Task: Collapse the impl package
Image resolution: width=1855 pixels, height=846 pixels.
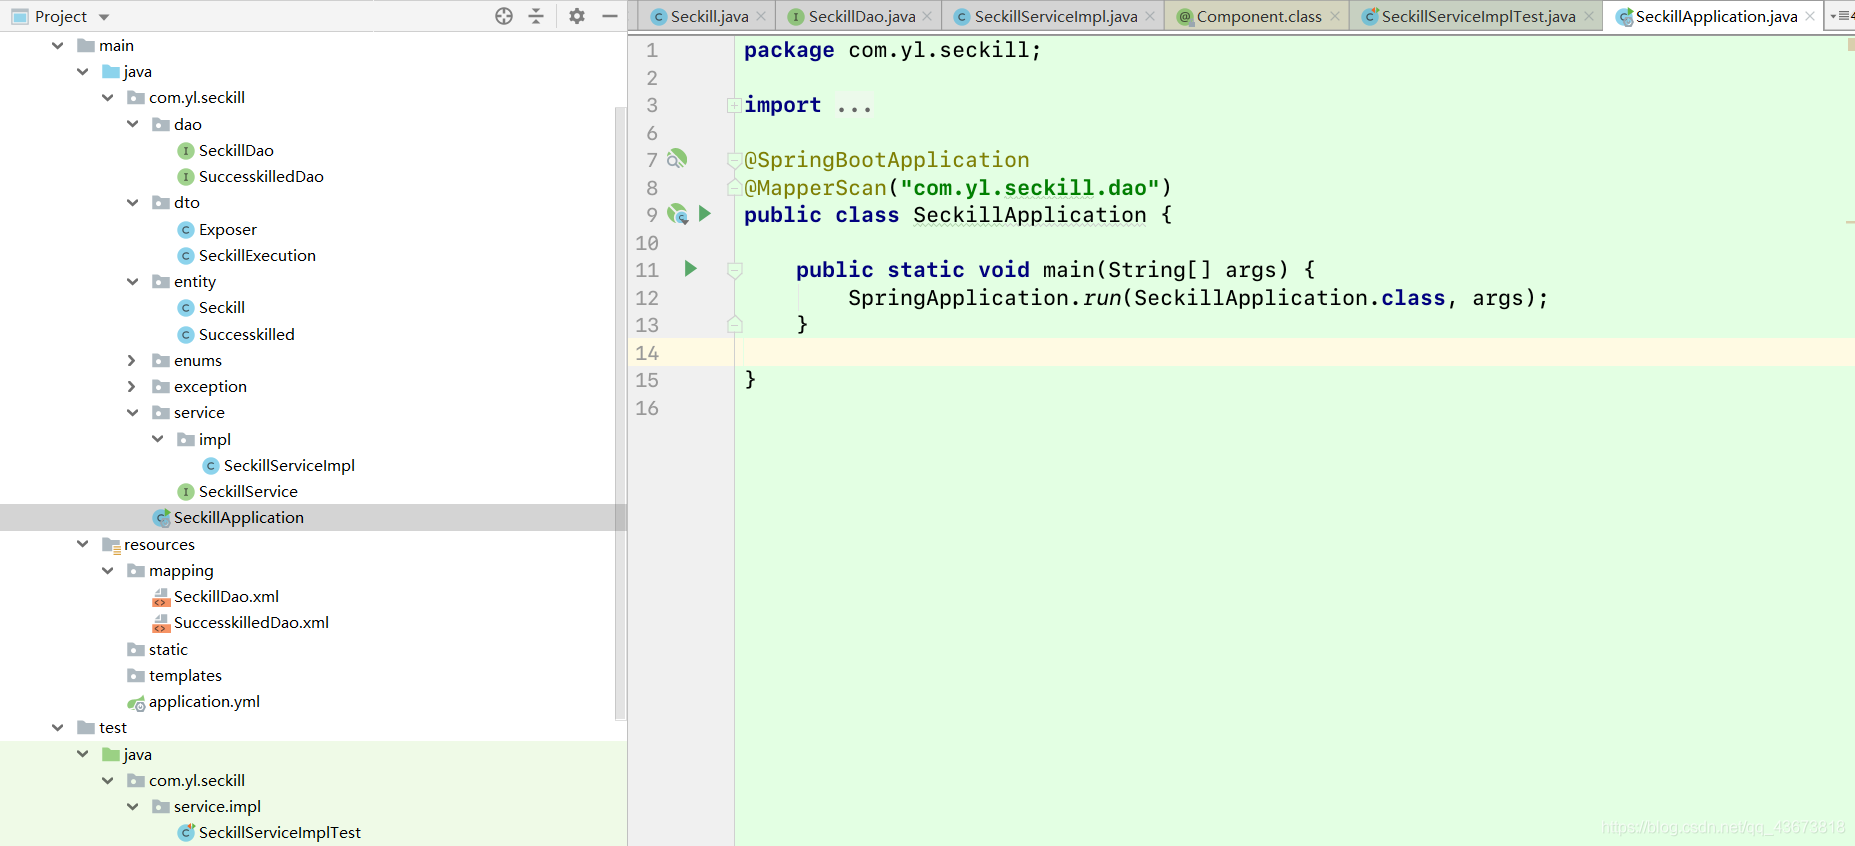Action: coord(158,439)
